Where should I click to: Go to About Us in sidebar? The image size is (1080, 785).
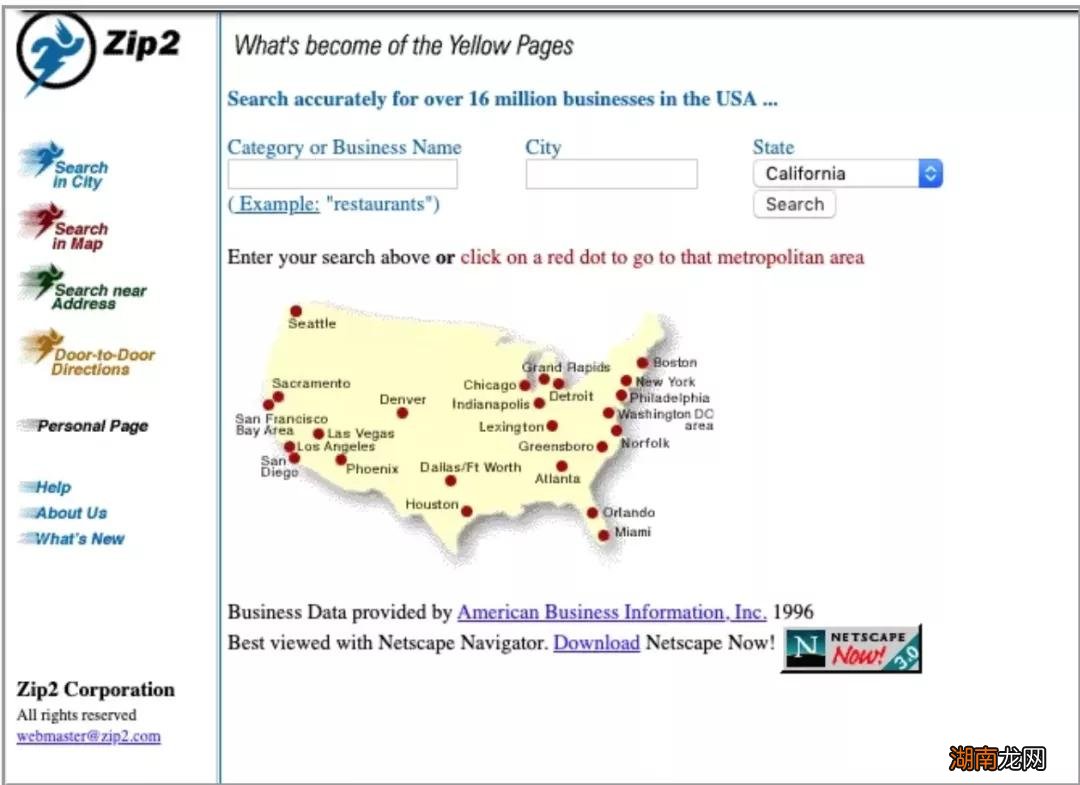(x=71, y=513)
